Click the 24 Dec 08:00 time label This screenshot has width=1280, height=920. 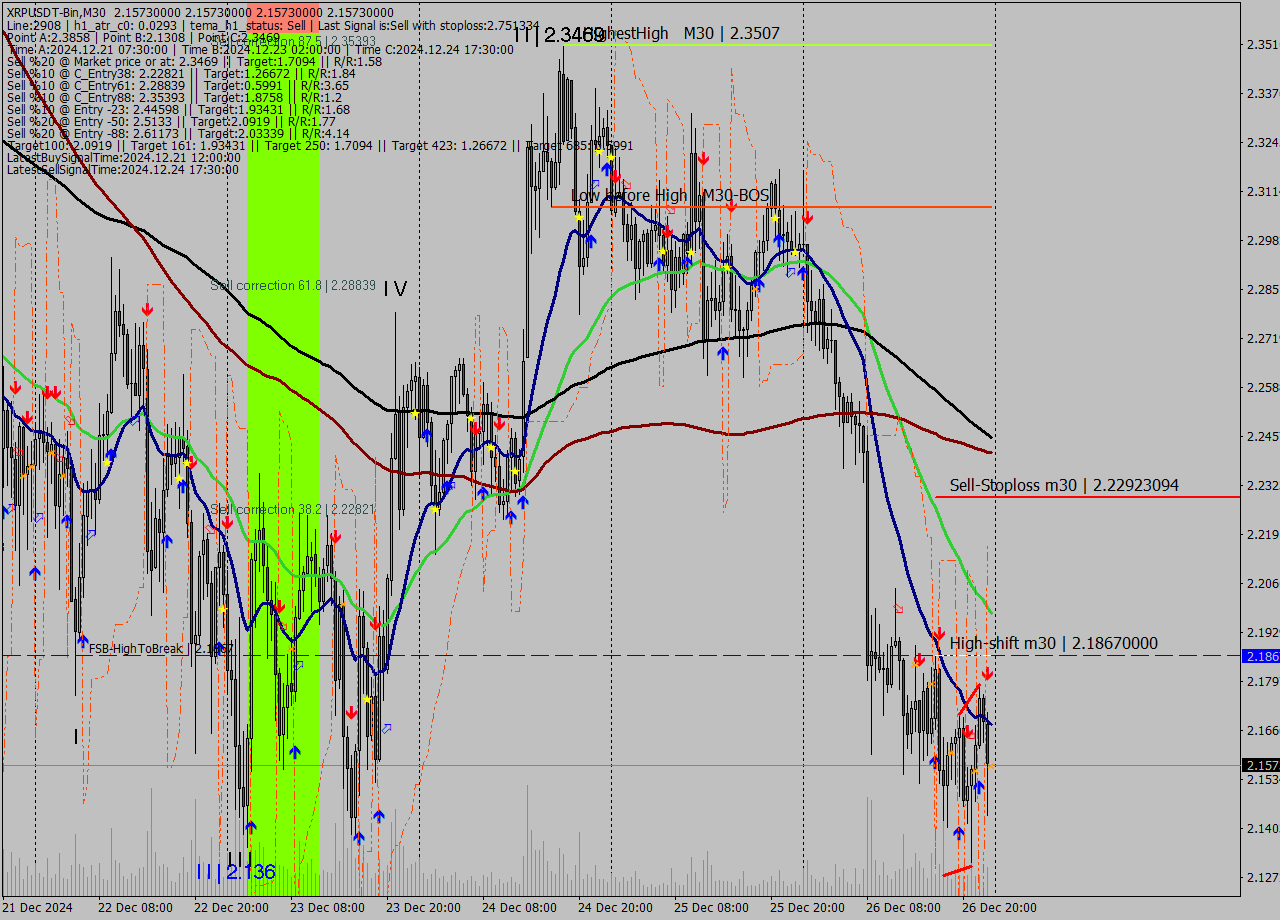(x=520, y=908)
